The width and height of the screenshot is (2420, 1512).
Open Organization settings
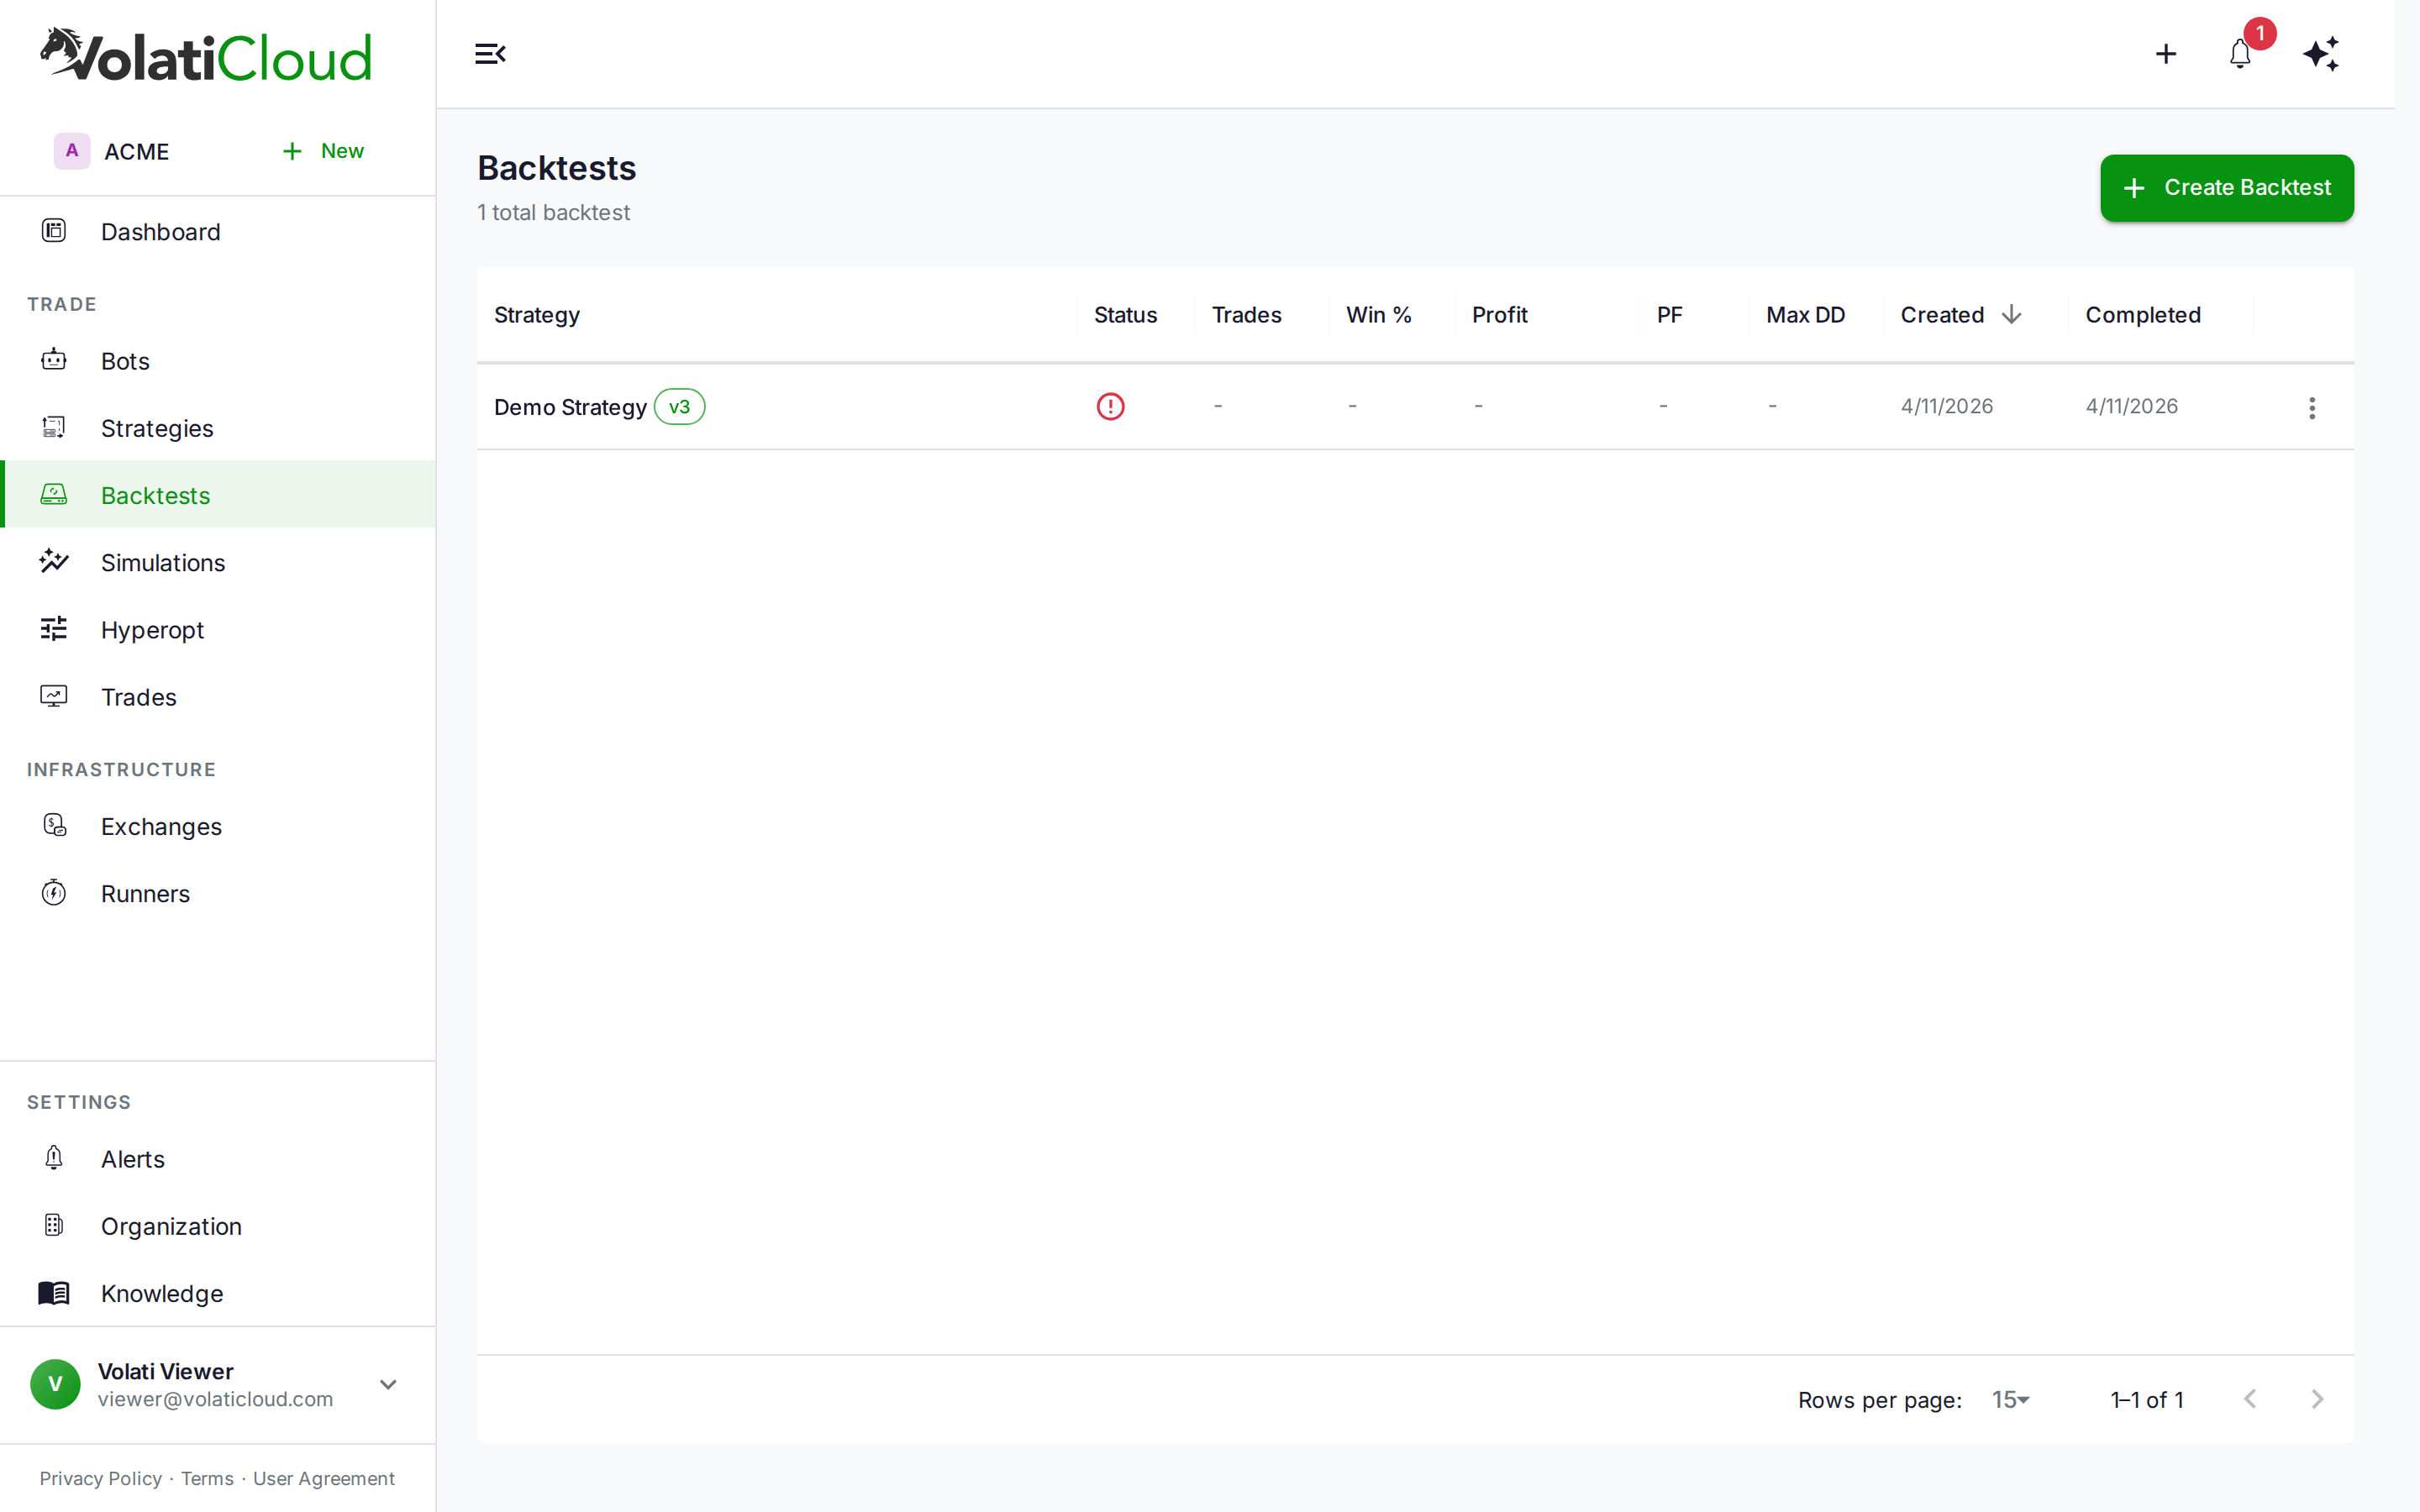tap(218, 1226)
